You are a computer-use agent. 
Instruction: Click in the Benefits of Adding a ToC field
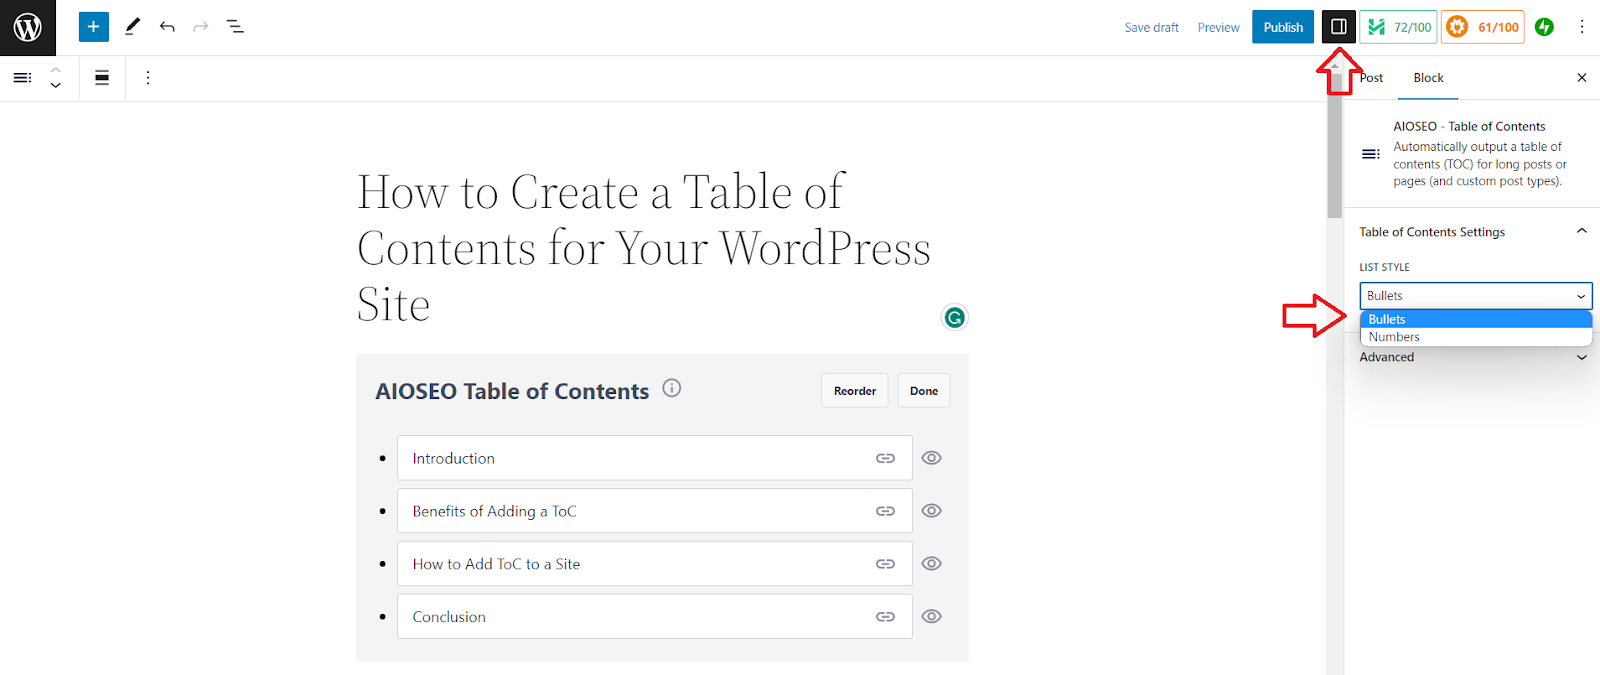coord(655,511)
